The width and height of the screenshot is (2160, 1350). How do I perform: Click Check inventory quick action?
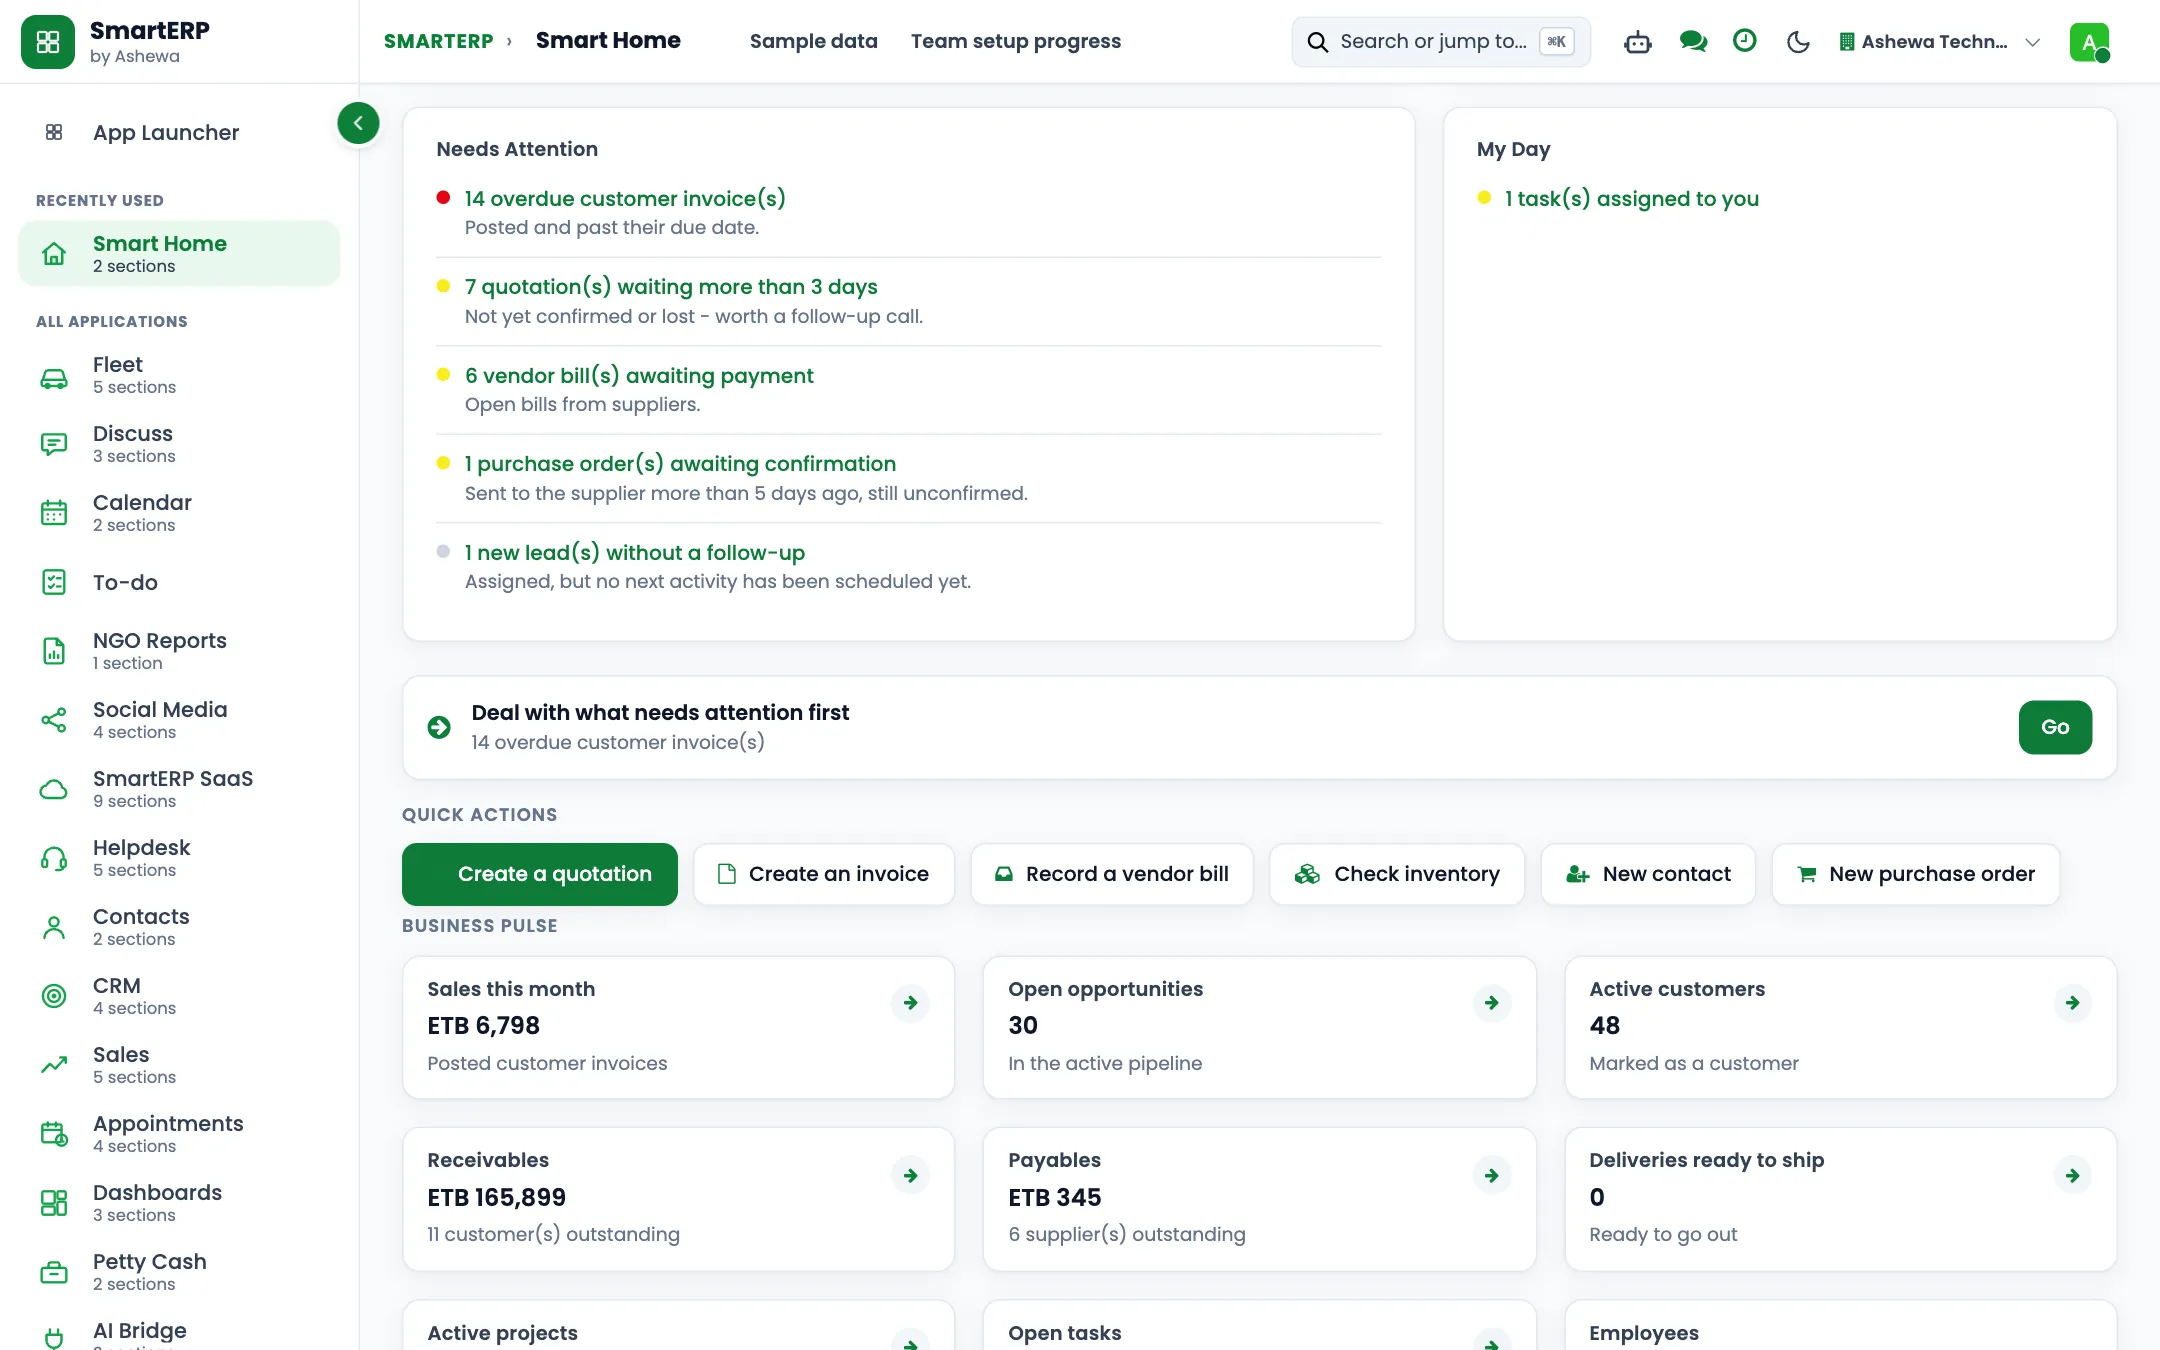coord(1397,874)
